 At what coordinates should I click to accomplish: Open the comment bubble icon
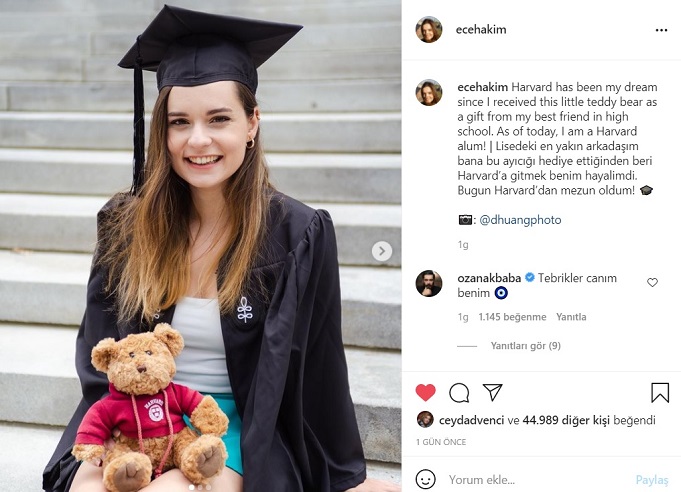tap(459, 392)
